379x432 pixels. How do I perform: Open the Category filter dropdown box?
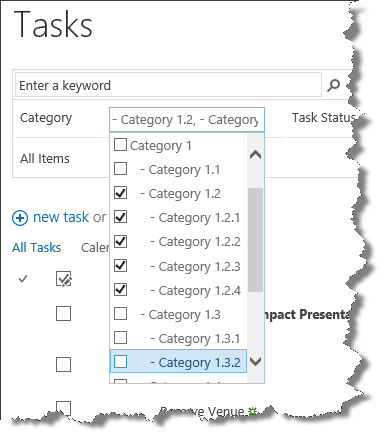pyautogui.click(x=187, y=120)
